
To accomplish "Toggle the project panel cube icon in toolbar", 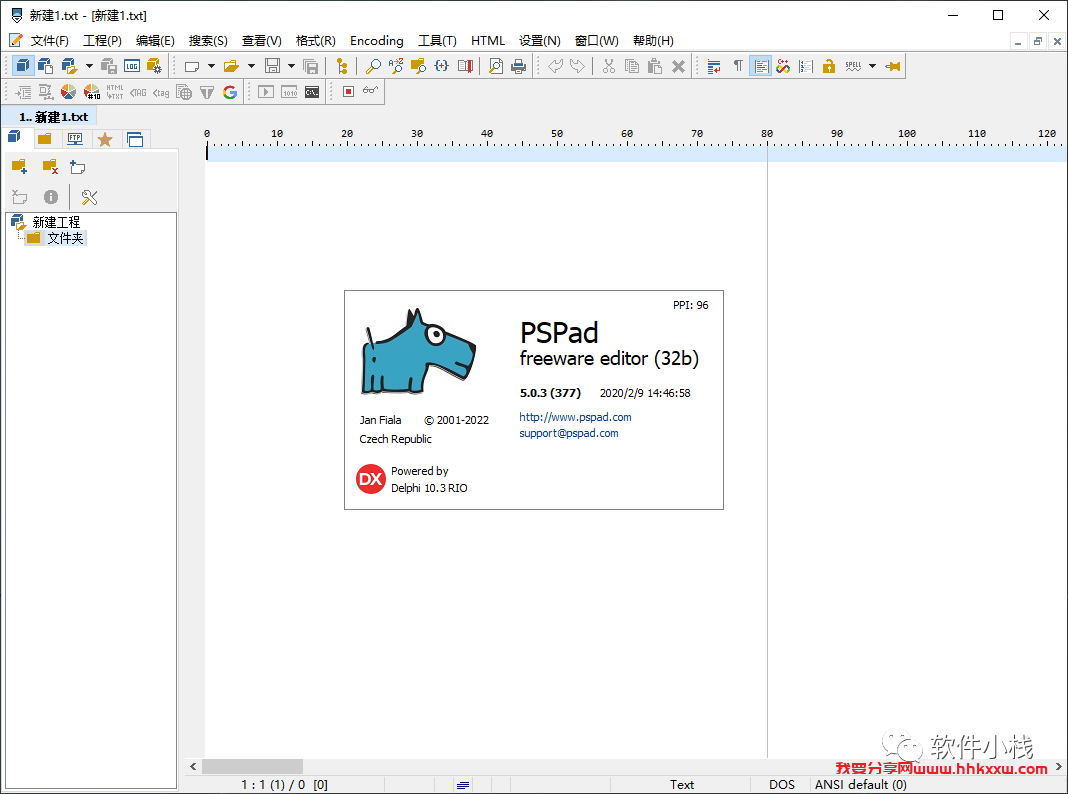I will click(x=23, y=66).
